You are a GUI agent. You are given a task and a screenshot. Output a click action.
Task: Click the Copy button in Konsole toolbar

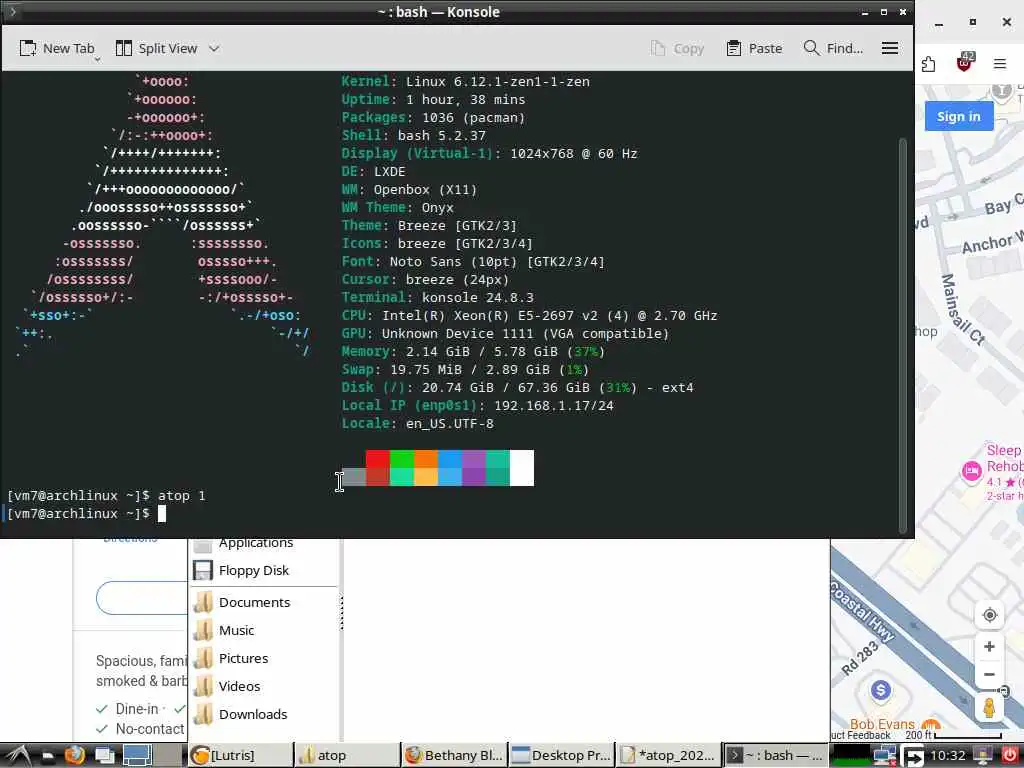coord(677,48)
